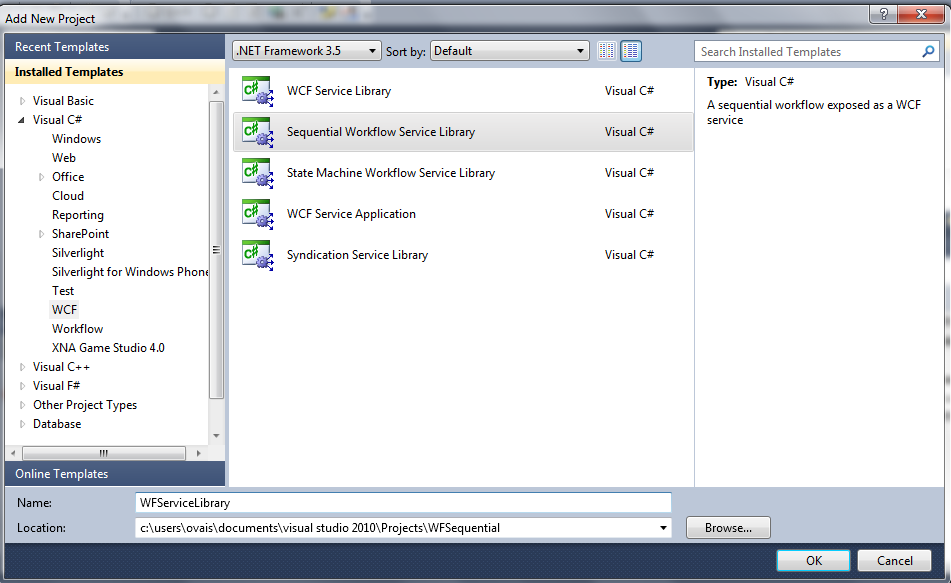The image size is (951, 583).
Task: Click the WCF Service Library template icon
Action: click(x=257, y=90)
